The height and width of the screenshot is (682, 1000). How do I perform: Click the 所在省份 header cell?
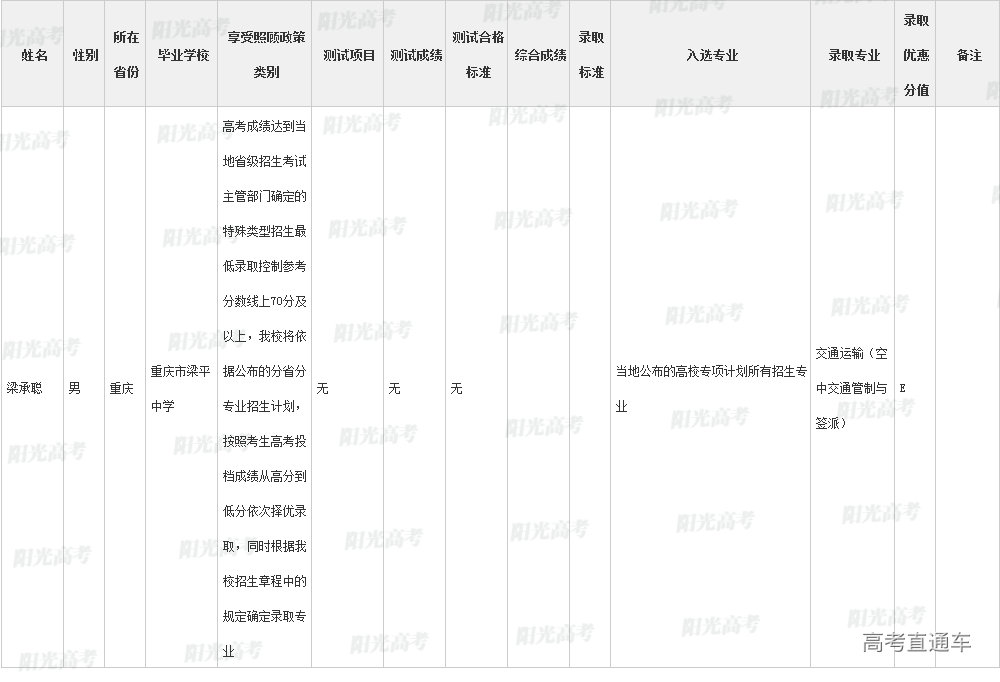point(125,55)
